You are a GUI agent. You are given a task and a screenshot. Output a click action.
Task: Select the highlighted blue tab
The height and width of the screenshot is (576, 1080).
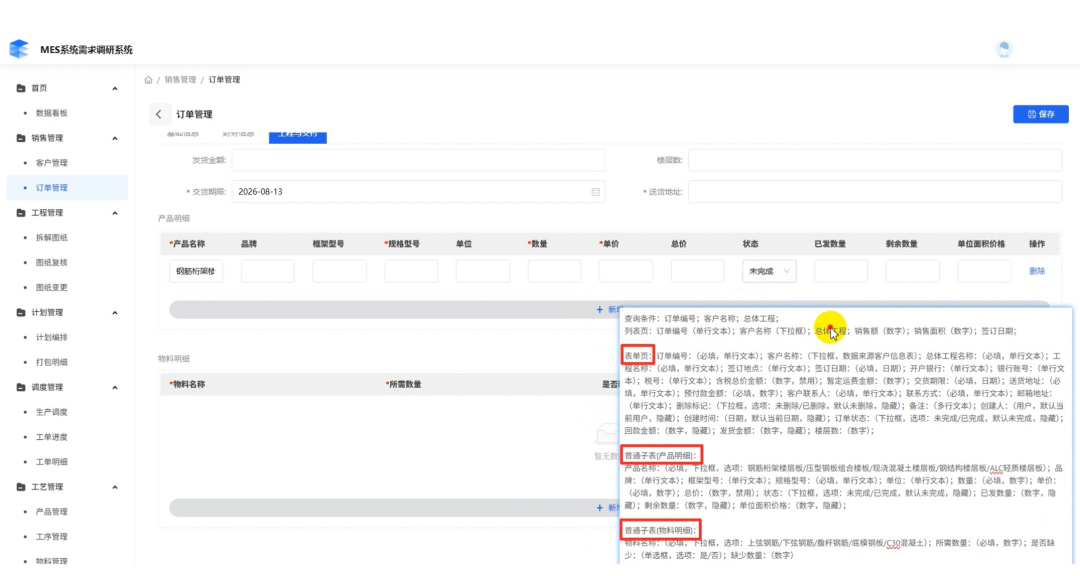pos(298,136)
